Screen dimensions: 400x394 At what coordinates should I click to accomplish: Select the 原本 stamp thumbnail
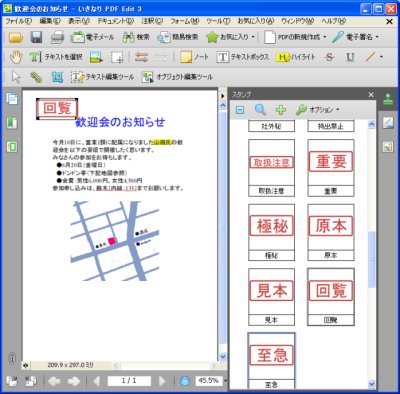pos(331,232)
